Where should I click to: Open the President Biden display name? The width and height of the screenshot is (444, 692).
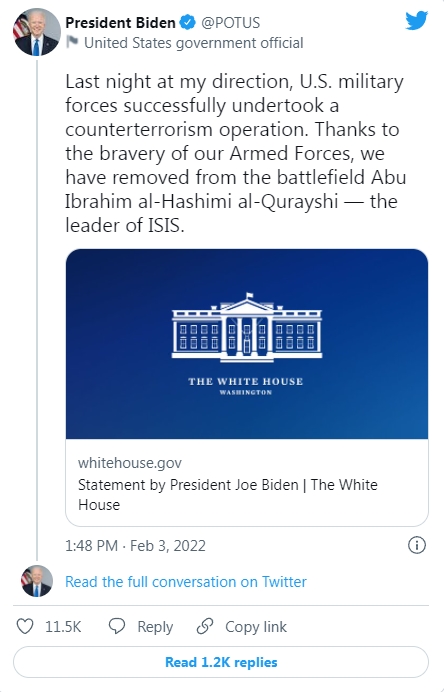(x=120, y=23)
